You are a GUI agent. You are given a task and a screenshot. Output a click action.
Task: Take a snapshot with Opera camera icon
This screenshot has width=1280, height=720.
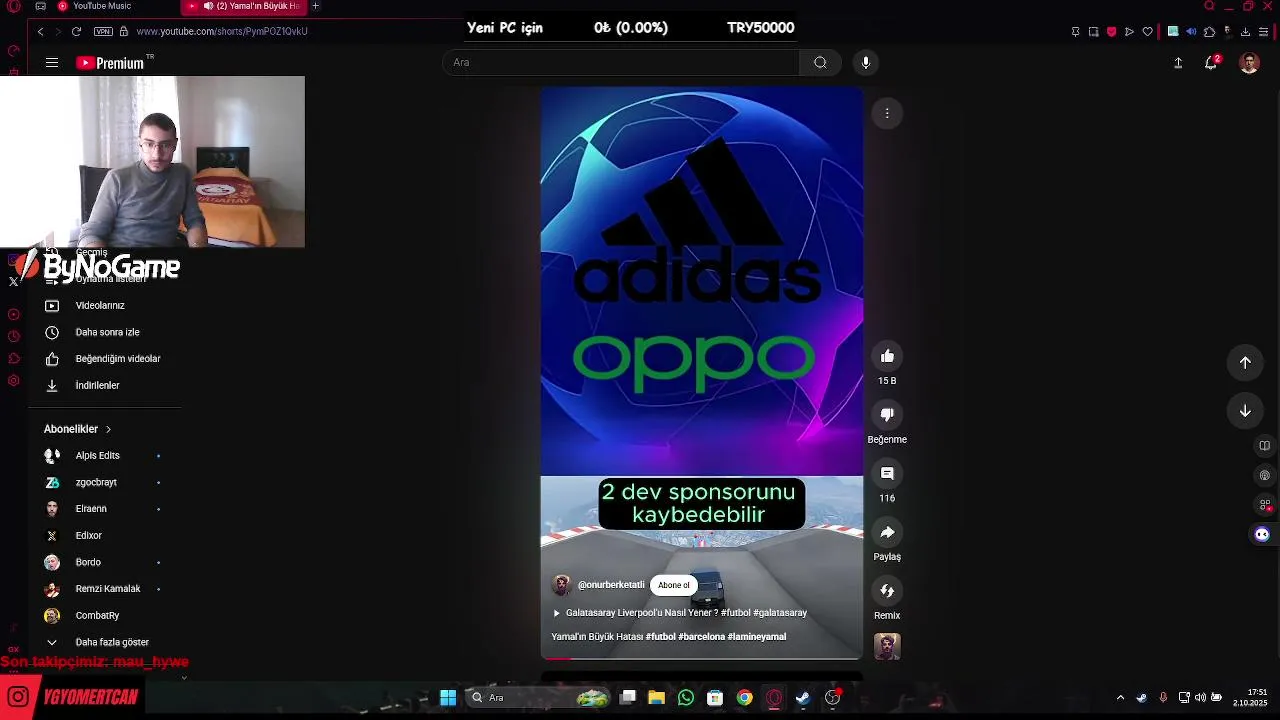click(1093, 31)
